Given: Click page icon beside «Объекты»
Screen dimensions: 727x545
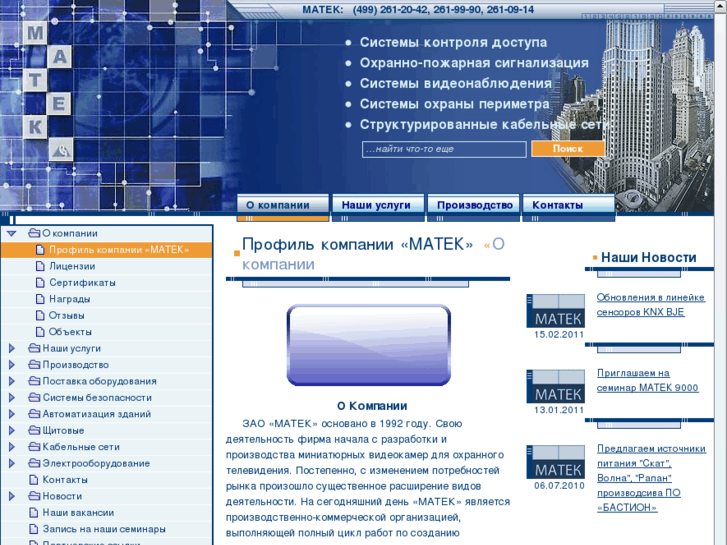Looking at the screenshot, I should pos(40,332).
